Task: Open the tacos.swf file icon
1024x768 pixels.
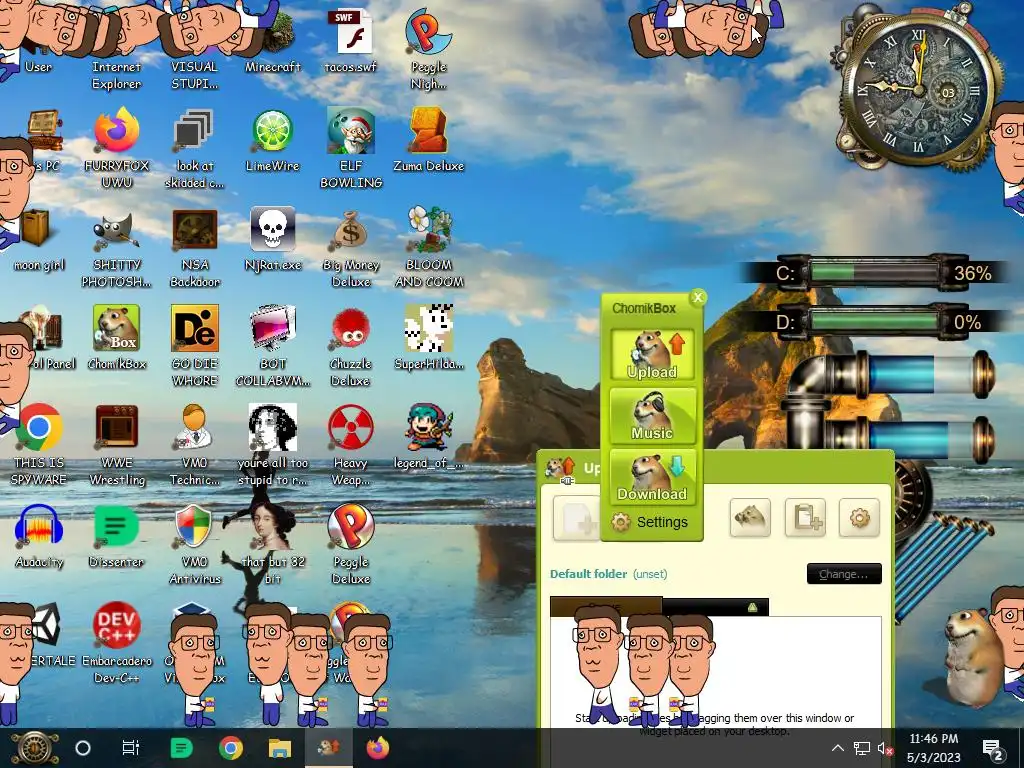Action: tap(351, 39)
